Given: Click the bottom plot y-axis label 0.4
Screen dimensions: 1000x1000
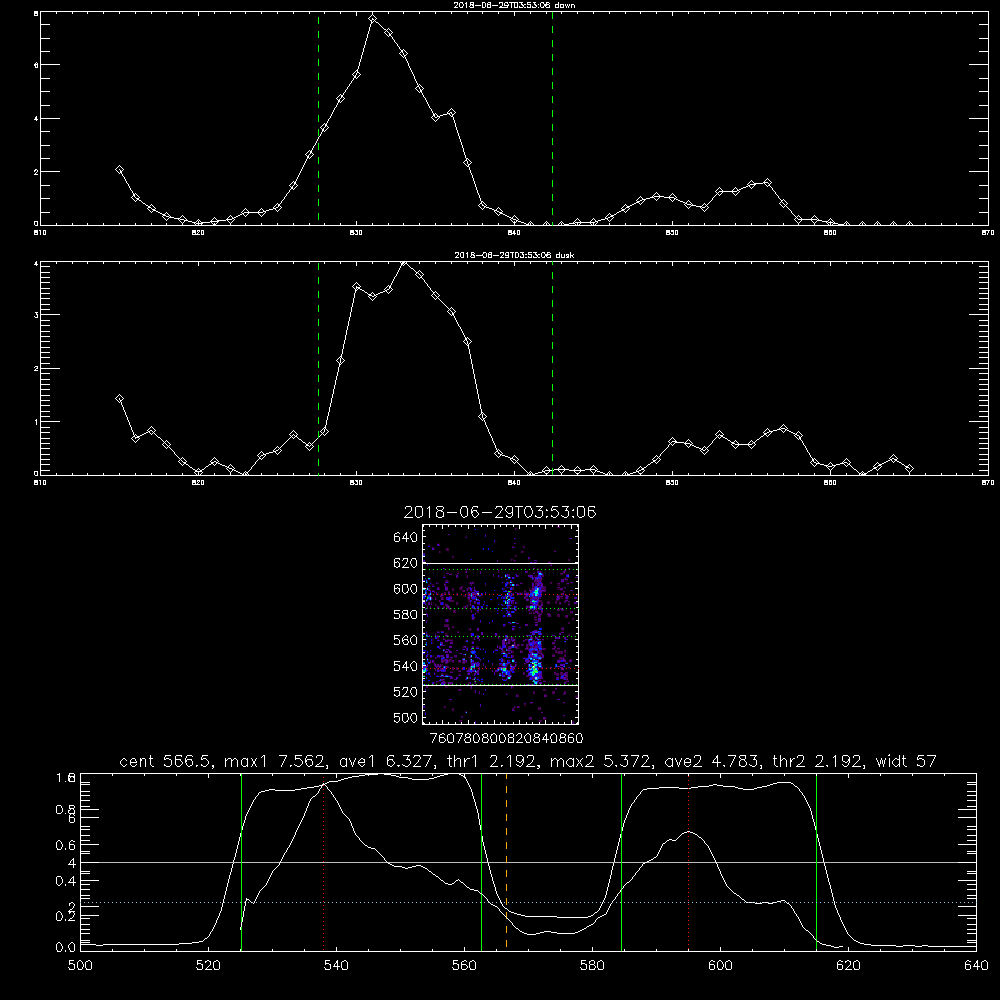Looking at the screenshot, I should (66, 881).
